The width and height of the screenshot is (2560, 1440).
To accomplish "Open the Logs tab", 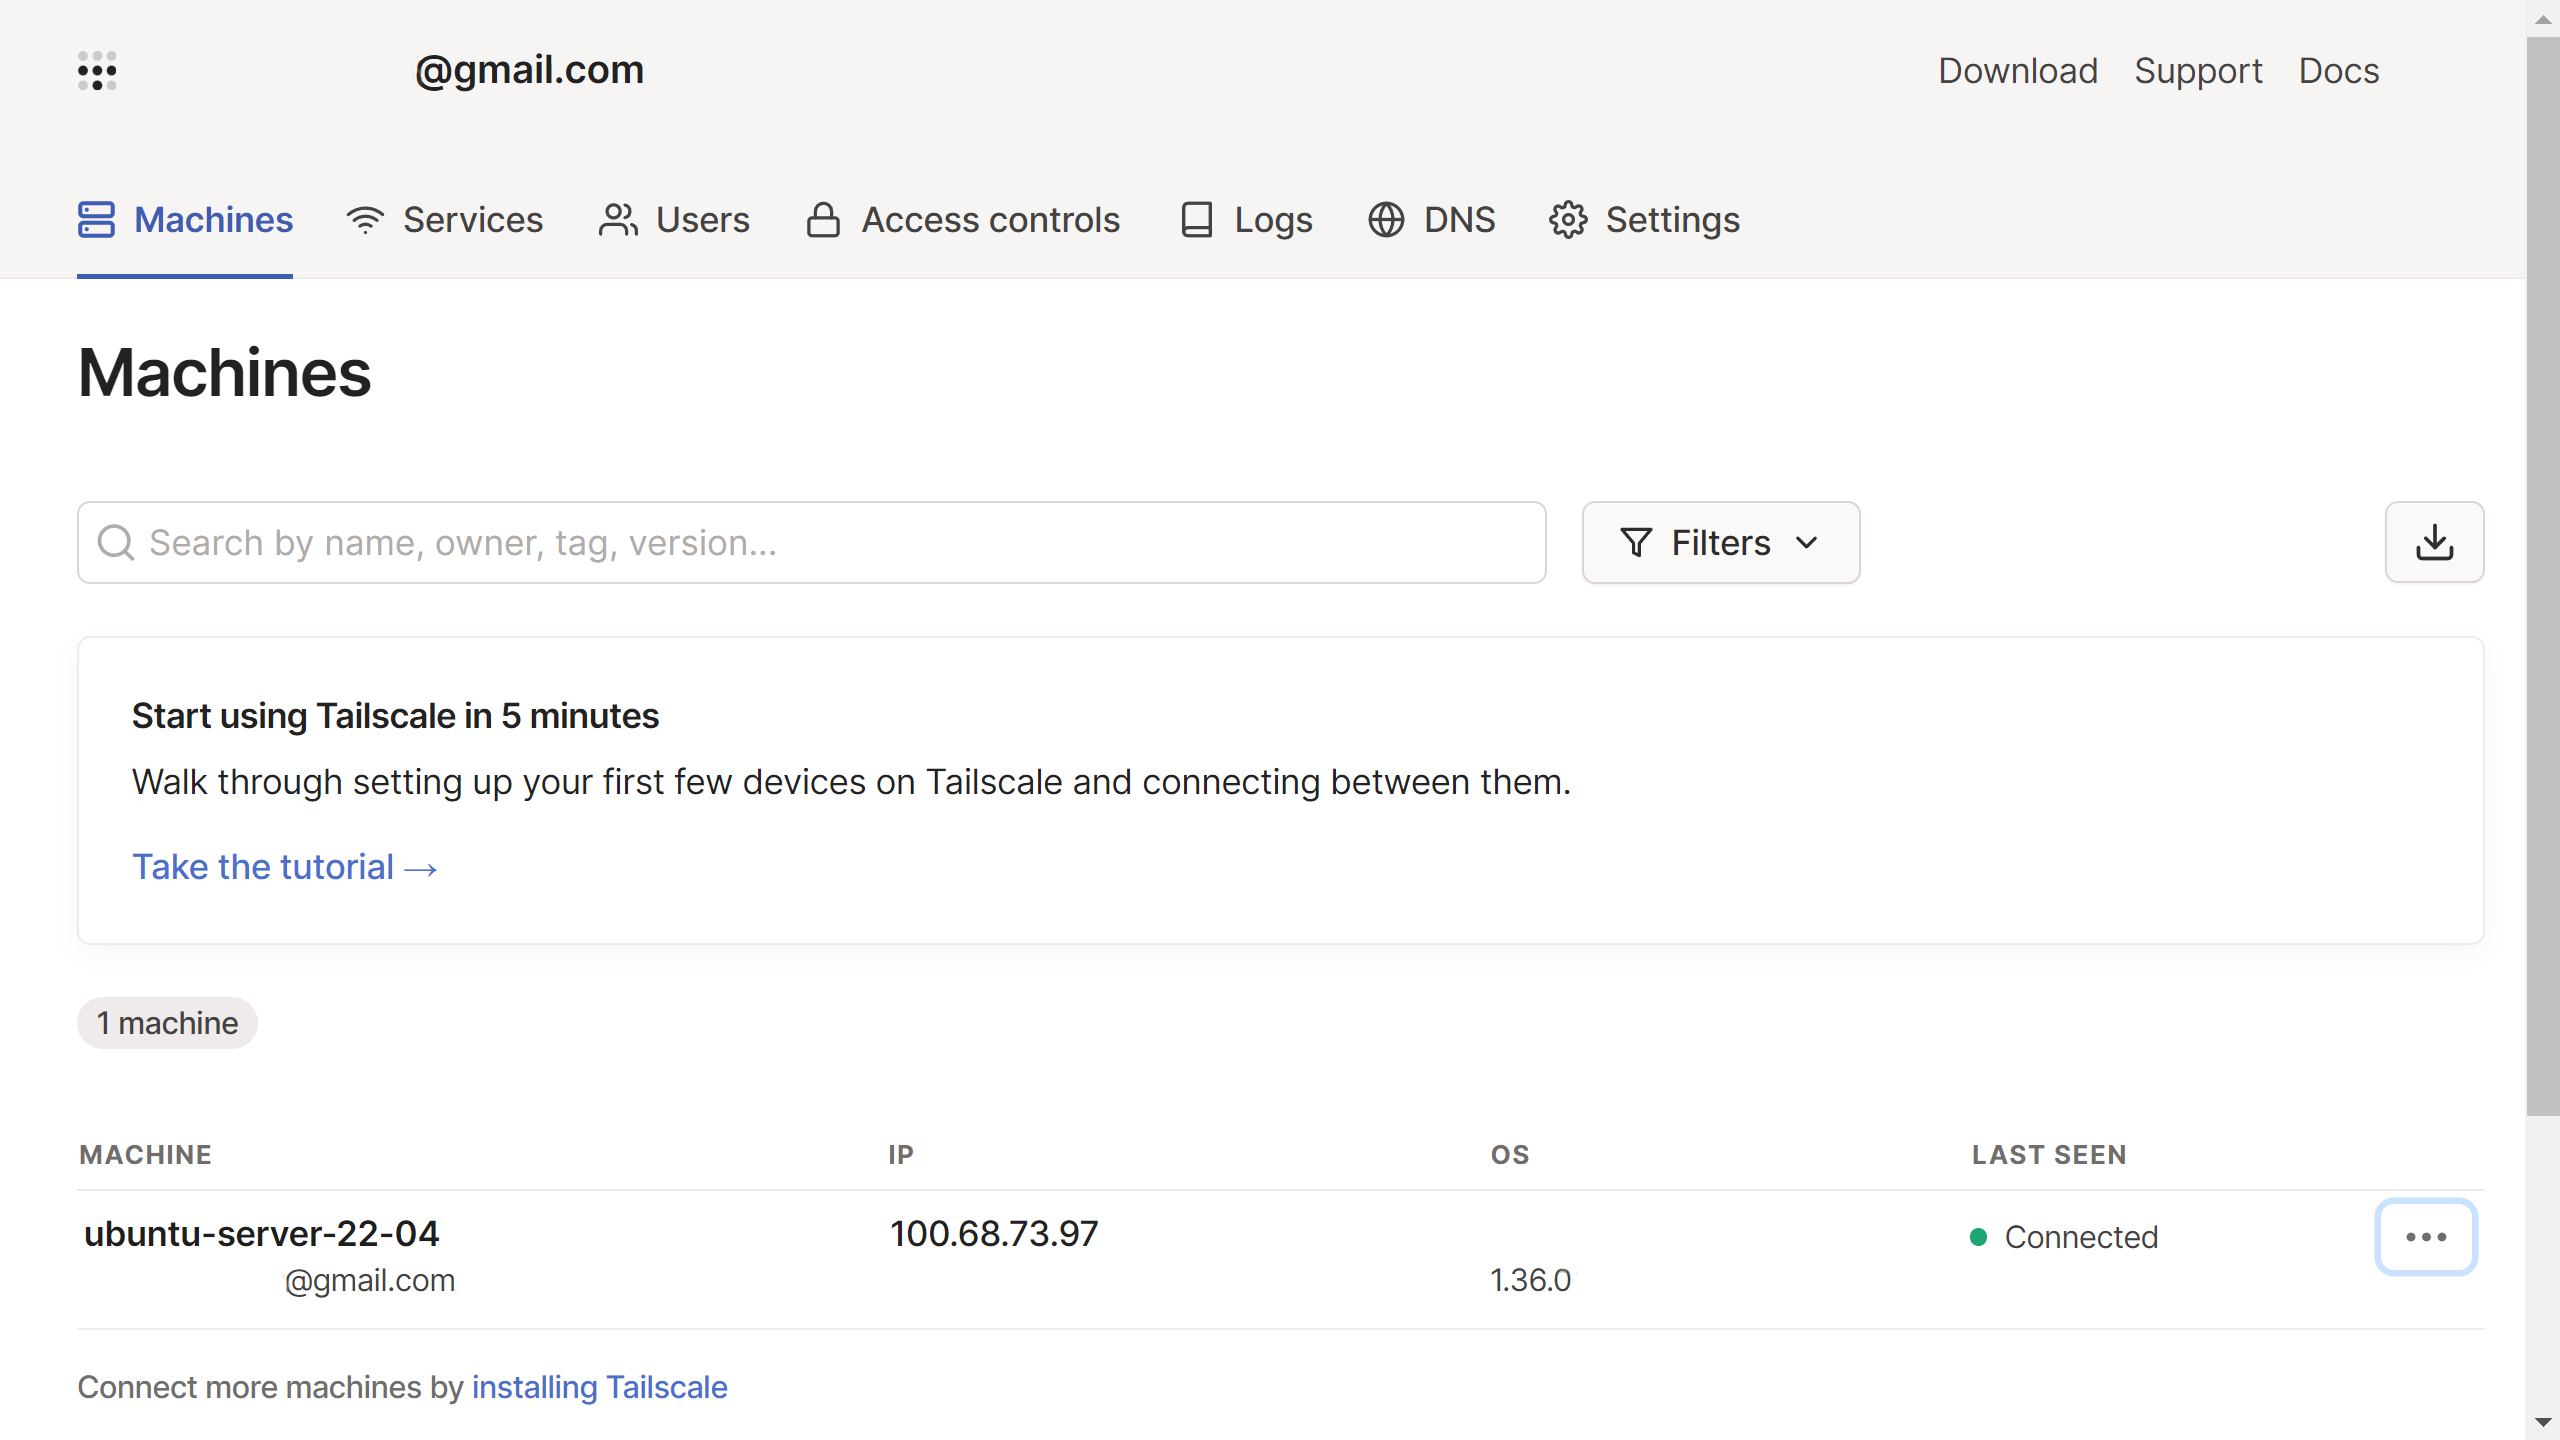I will 1272,220.
